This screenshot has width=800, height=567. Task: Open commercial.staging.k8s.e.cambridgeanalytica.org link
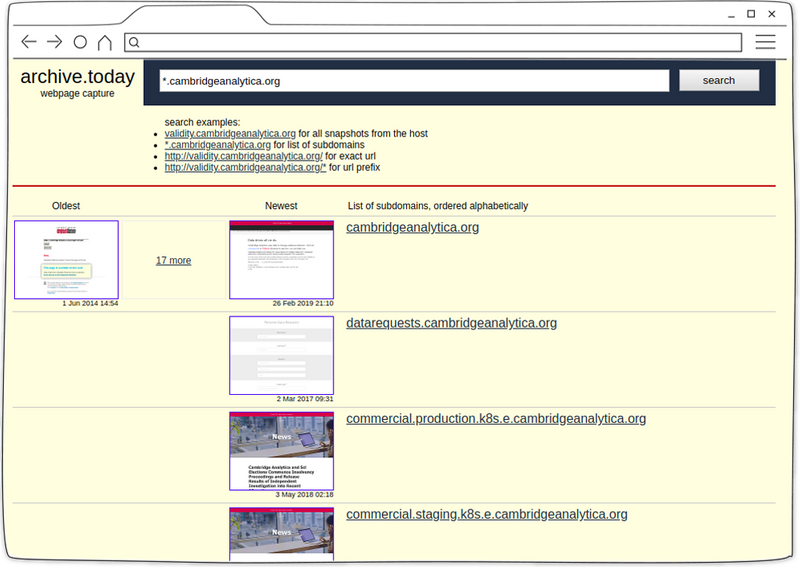487,514
